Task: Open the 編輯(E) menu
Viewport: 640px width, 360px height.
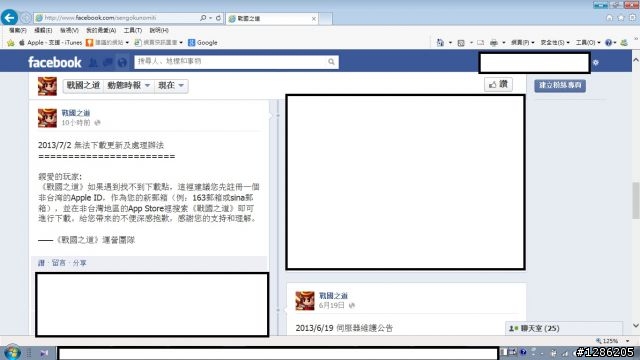Action: pos(43,31)
